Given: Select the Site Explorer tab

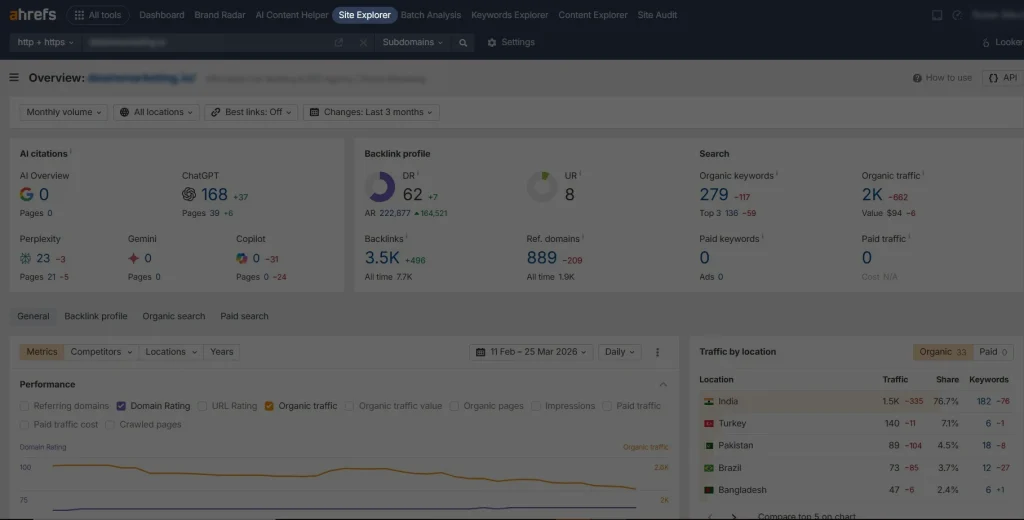Looking at the screenshot, I should coord(364,15).
